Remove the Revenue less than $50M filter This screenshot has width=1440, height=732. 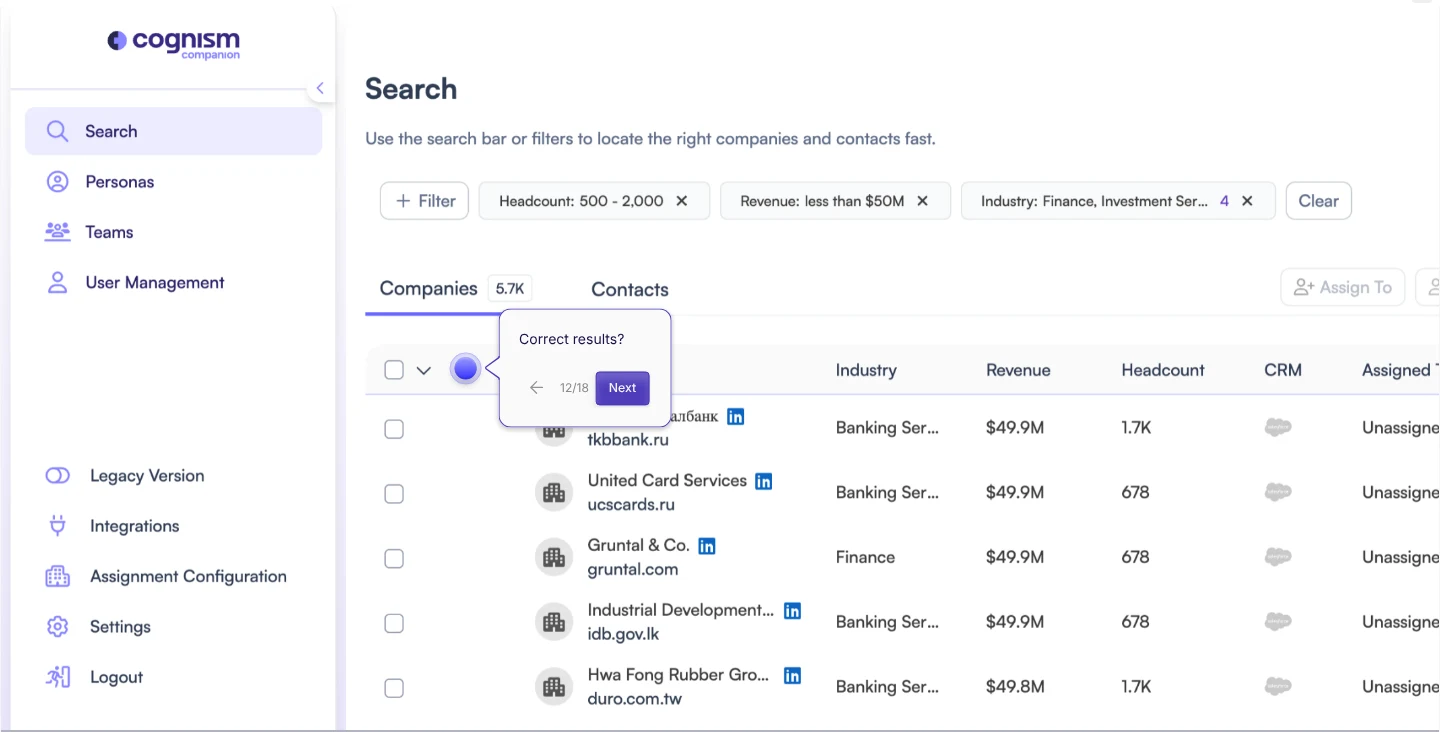coord(923,201)
